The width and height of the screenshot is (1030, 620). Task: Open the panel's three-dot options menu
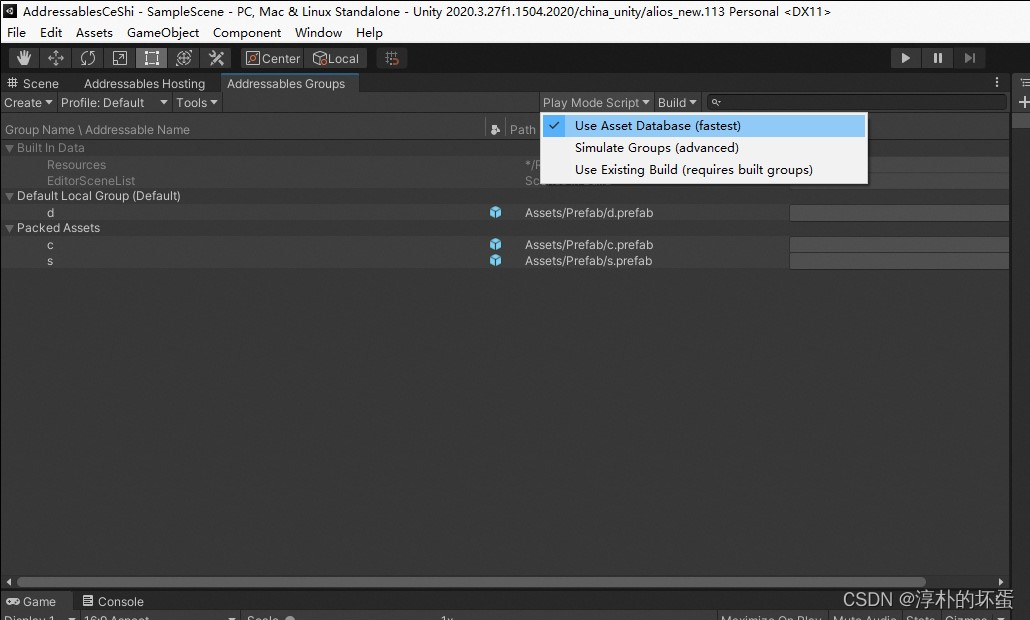pos(996,82)
